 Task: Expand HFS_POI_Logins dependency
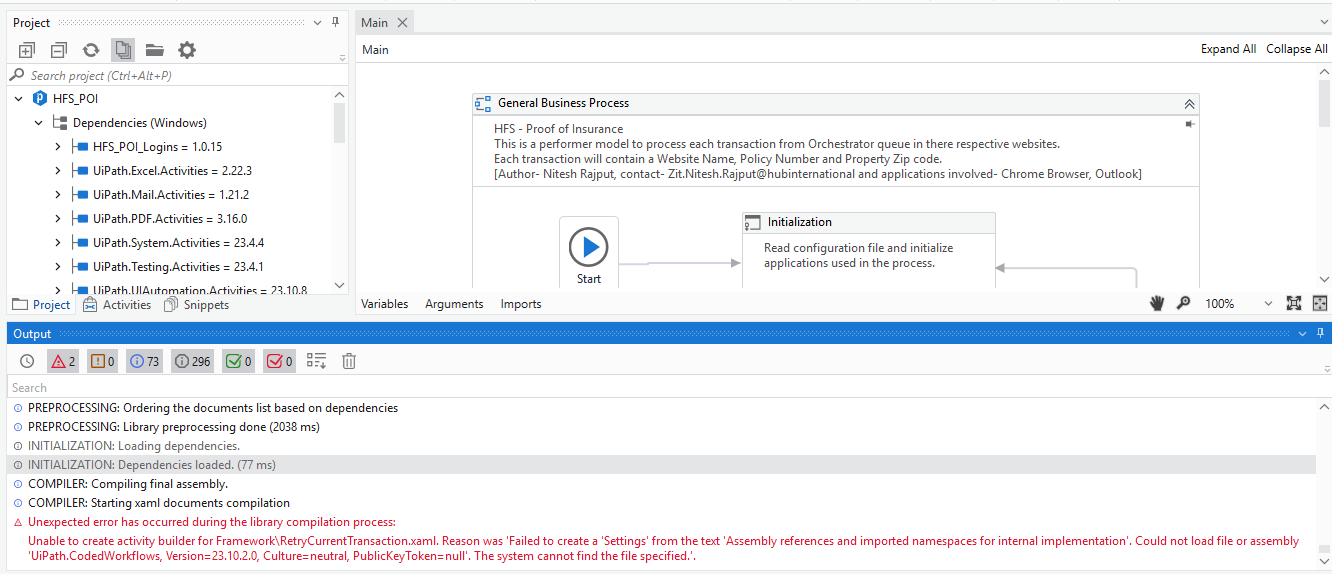[x=58, y=147]
